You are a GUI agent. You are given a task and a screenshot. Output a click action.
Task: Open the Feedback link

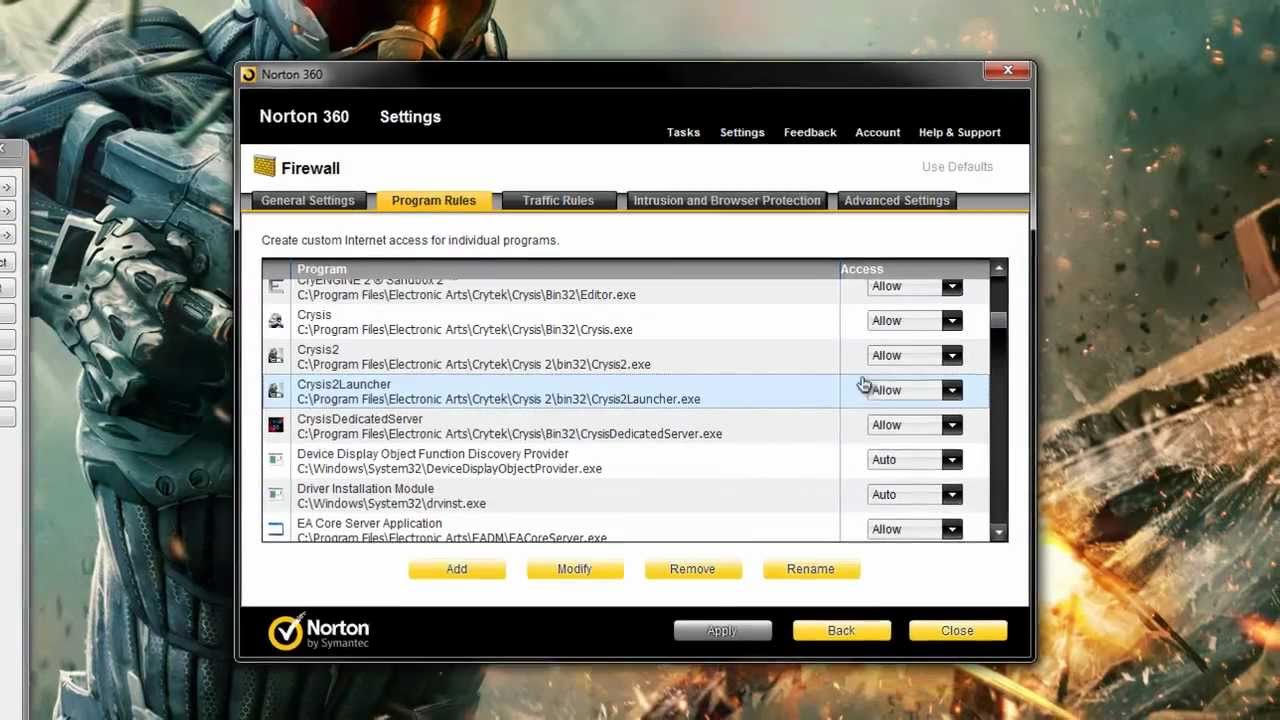[x=810, y=132]
